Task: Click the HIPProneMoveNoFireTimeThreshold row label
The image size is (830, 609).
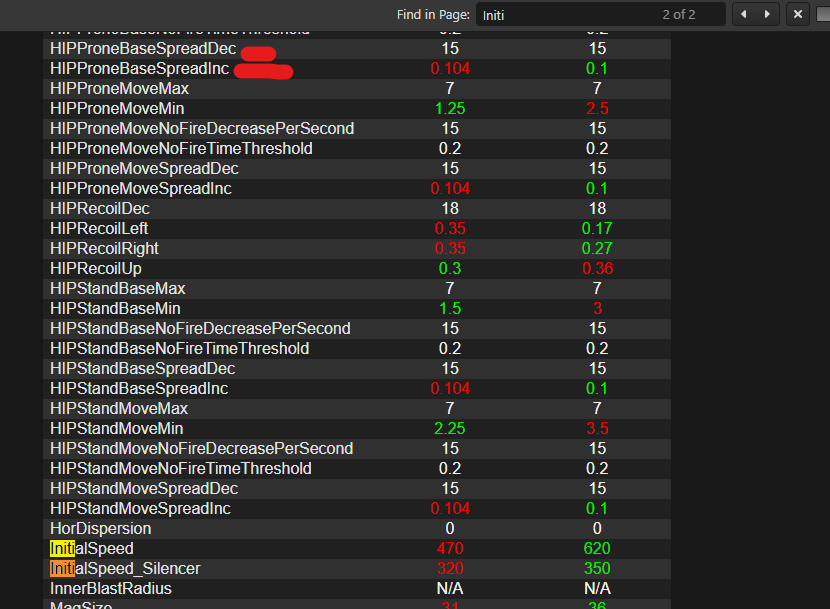Action: tap(182, 148)
